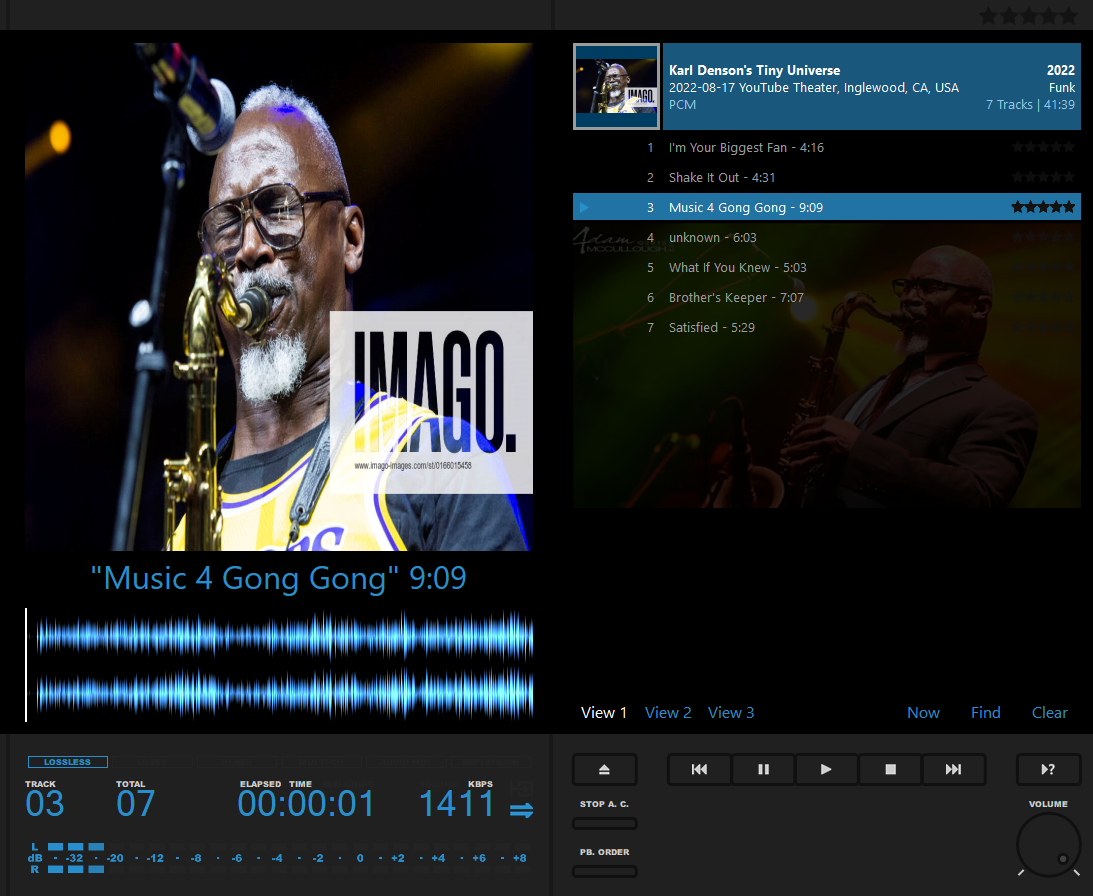This screenshot has height=896, width=1093.
Task: Toggle the Stop A. C. switch
Action: pos(604,823)
